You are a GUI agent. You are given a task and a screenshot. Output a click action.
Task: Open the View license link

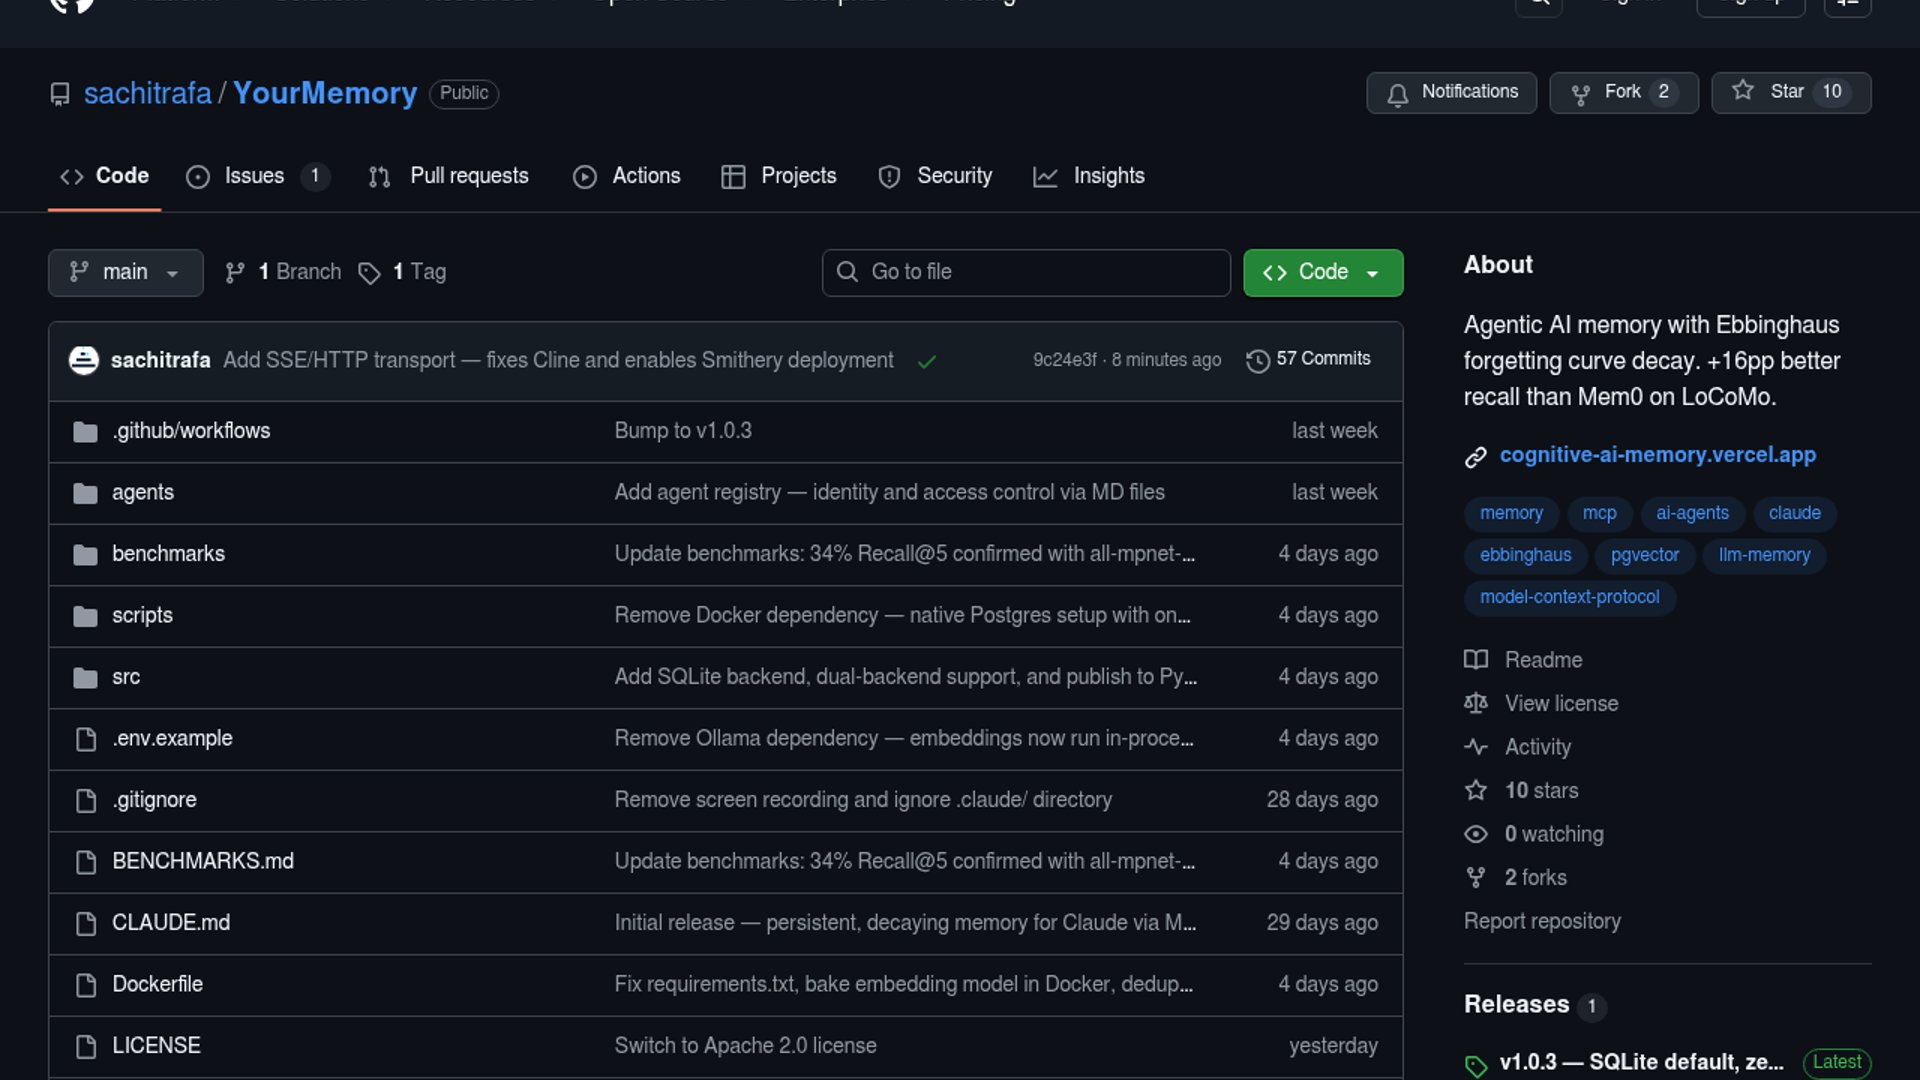(1560, 704)
